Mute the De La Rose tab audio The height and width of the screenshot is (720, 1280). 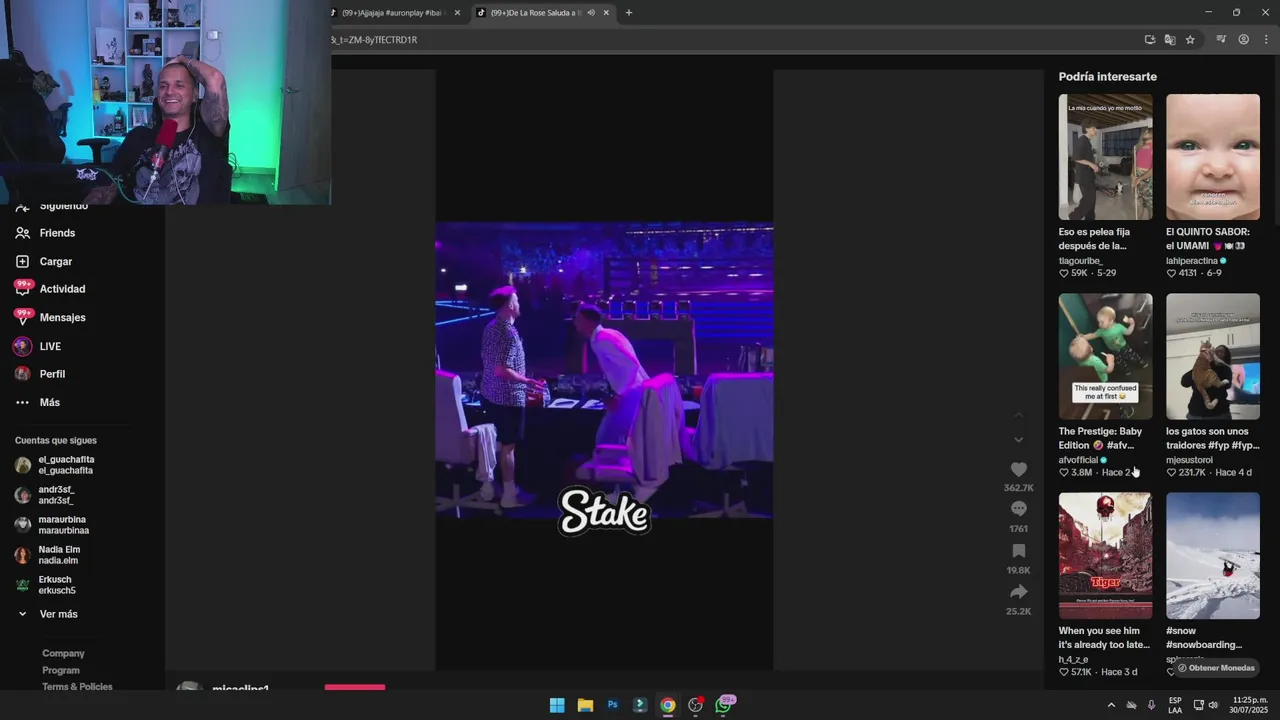click(591, 13)
